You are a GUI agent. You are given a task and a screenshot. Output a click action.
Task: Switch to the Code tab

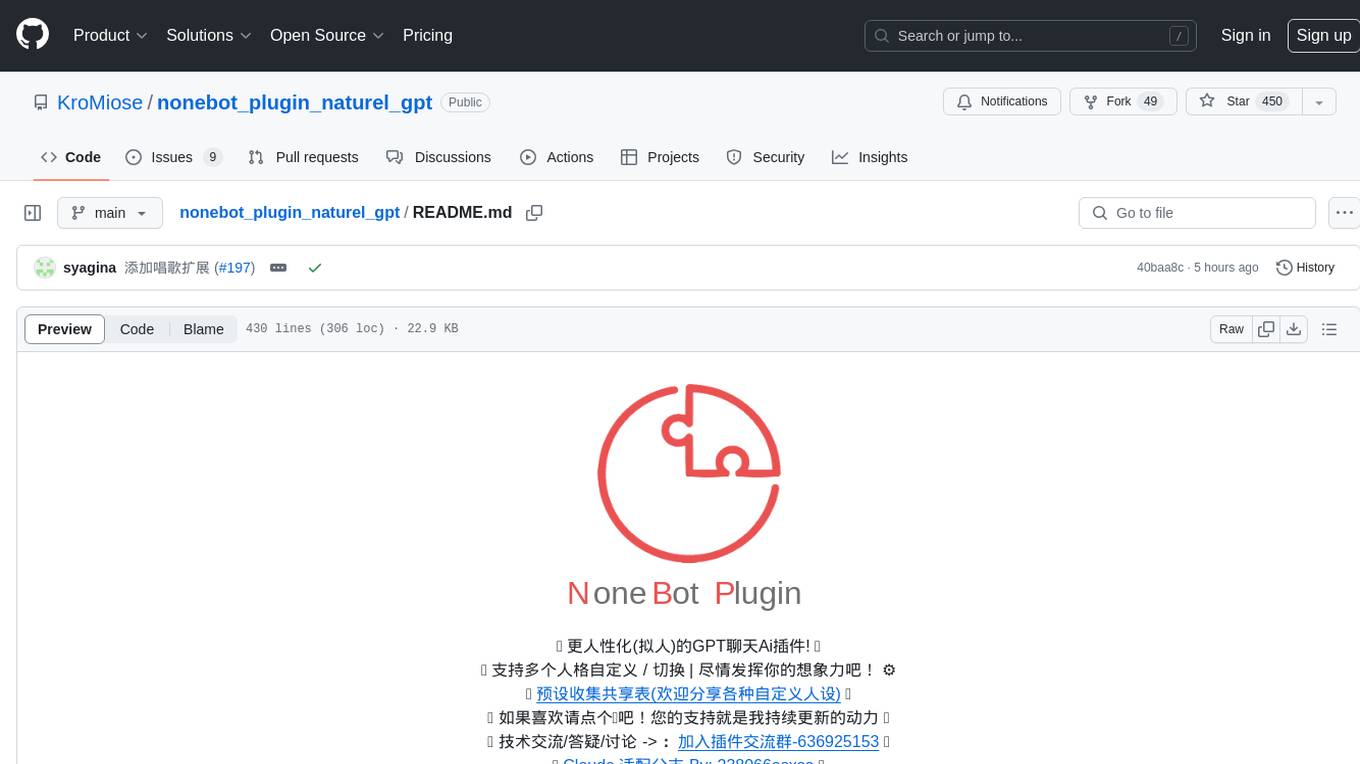(71, 157)
